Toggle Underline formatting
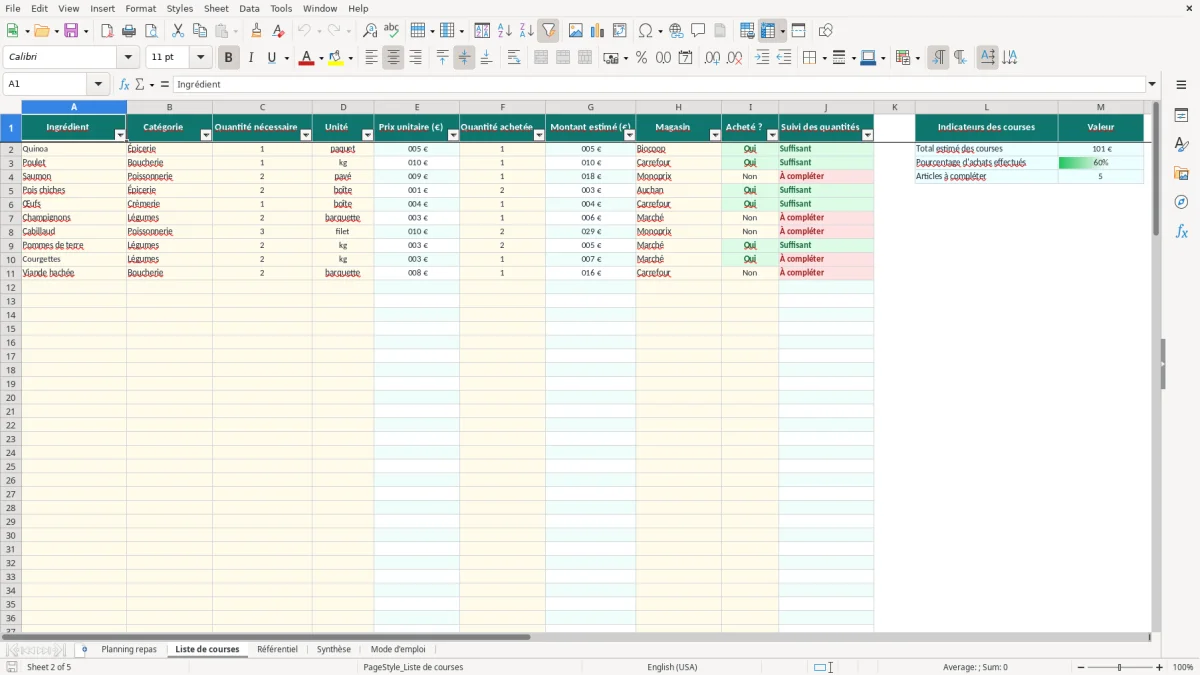 (271, 58)
